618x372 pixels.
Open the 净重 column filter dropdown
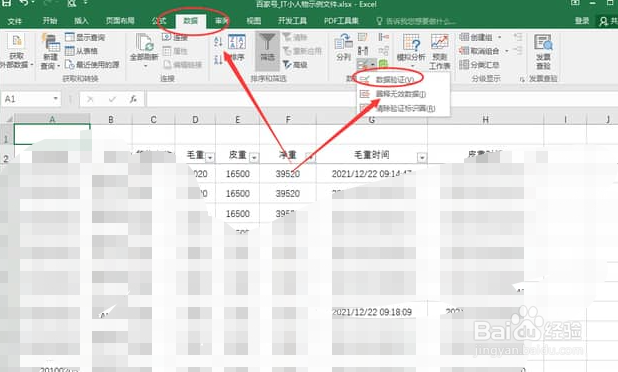coord(310,158)
